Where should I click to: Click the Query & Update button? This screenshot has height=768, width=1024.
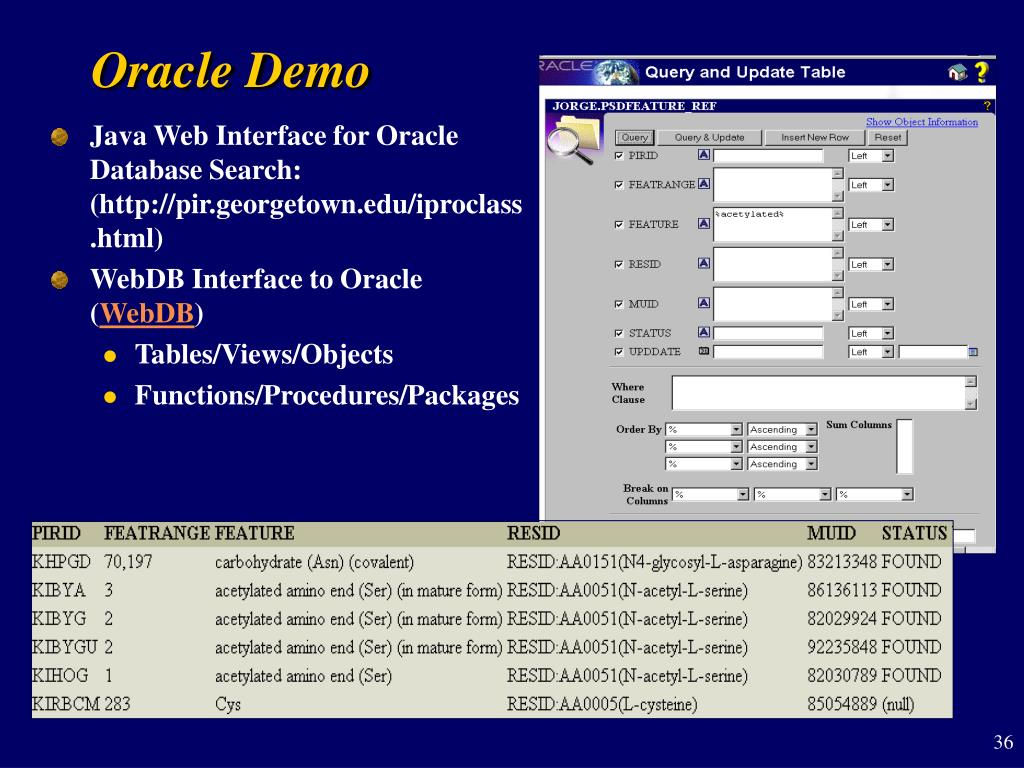point(709,137)
